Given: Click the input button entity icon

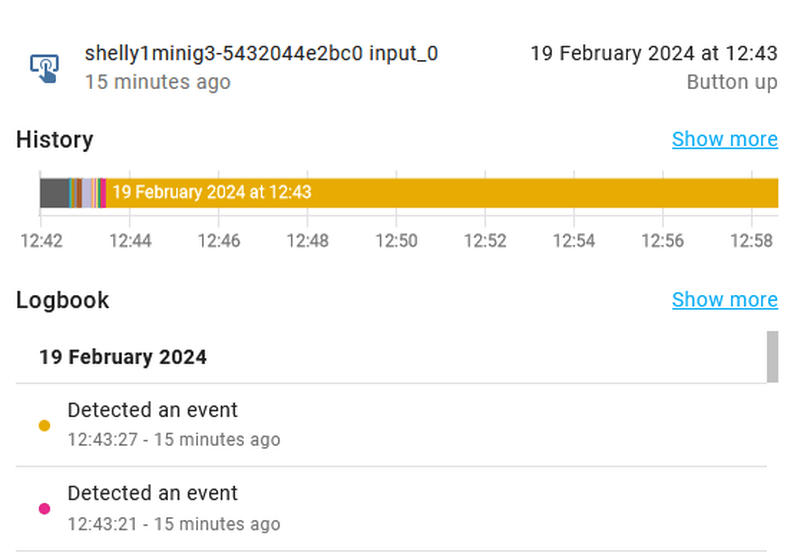Looking at the screenshot, I should (44, 67).
